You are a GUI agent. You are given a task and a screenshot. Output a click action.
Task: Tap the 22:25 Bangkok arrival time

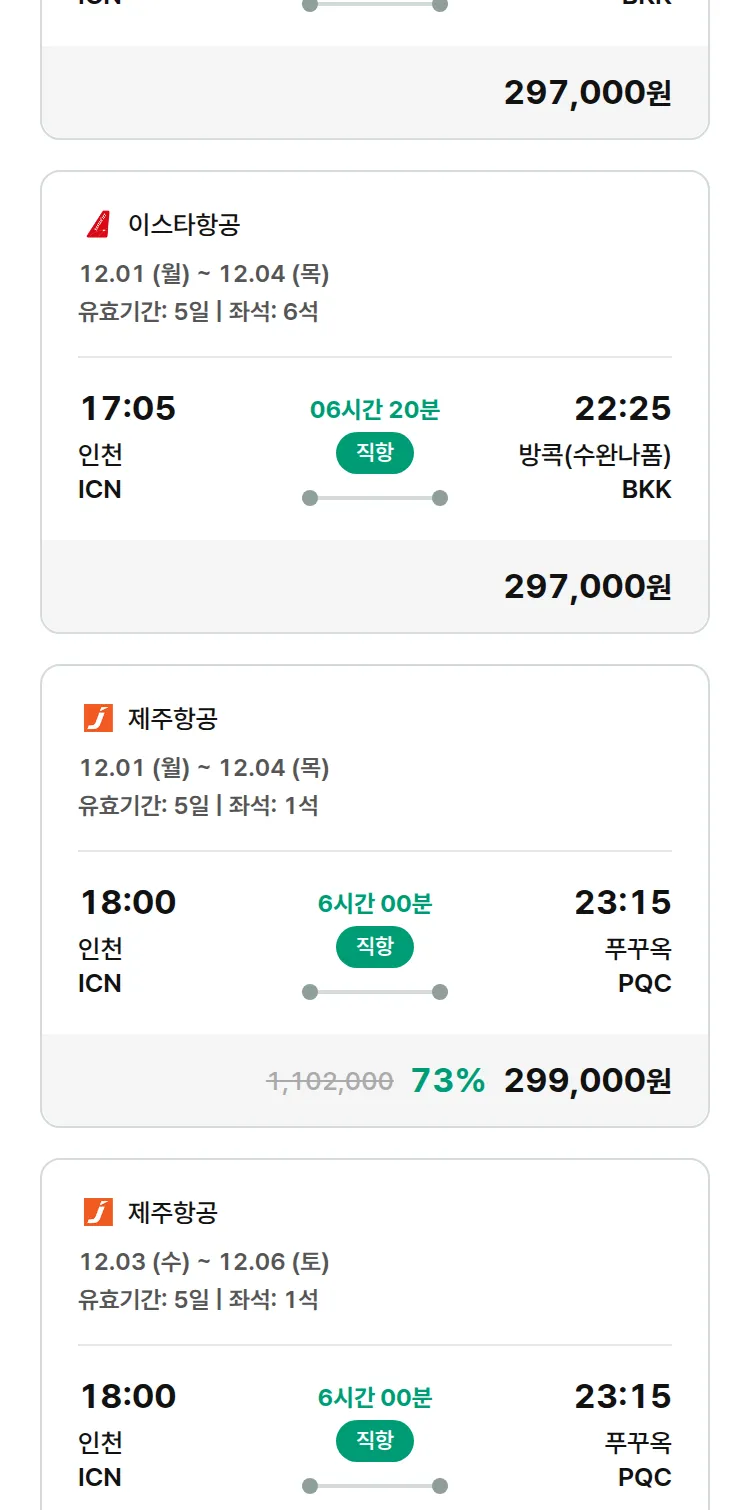622,408
